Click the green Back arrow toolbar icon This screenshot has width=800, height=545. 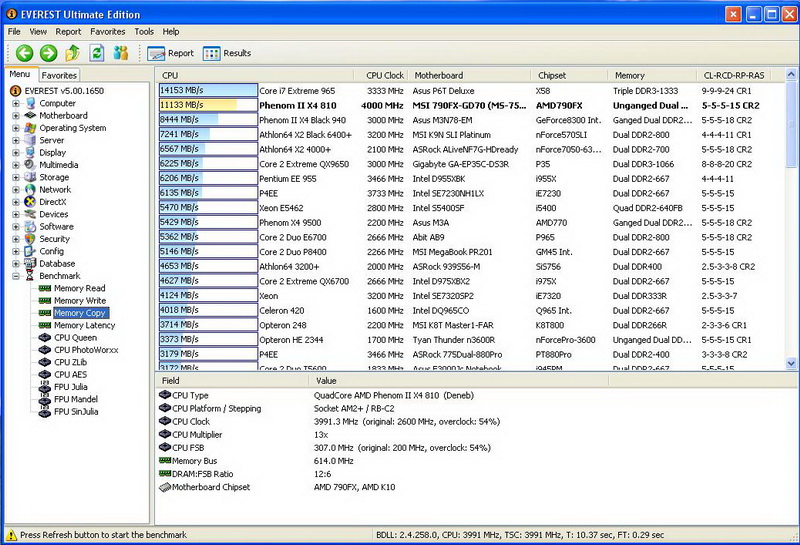(x=24, y=53)
